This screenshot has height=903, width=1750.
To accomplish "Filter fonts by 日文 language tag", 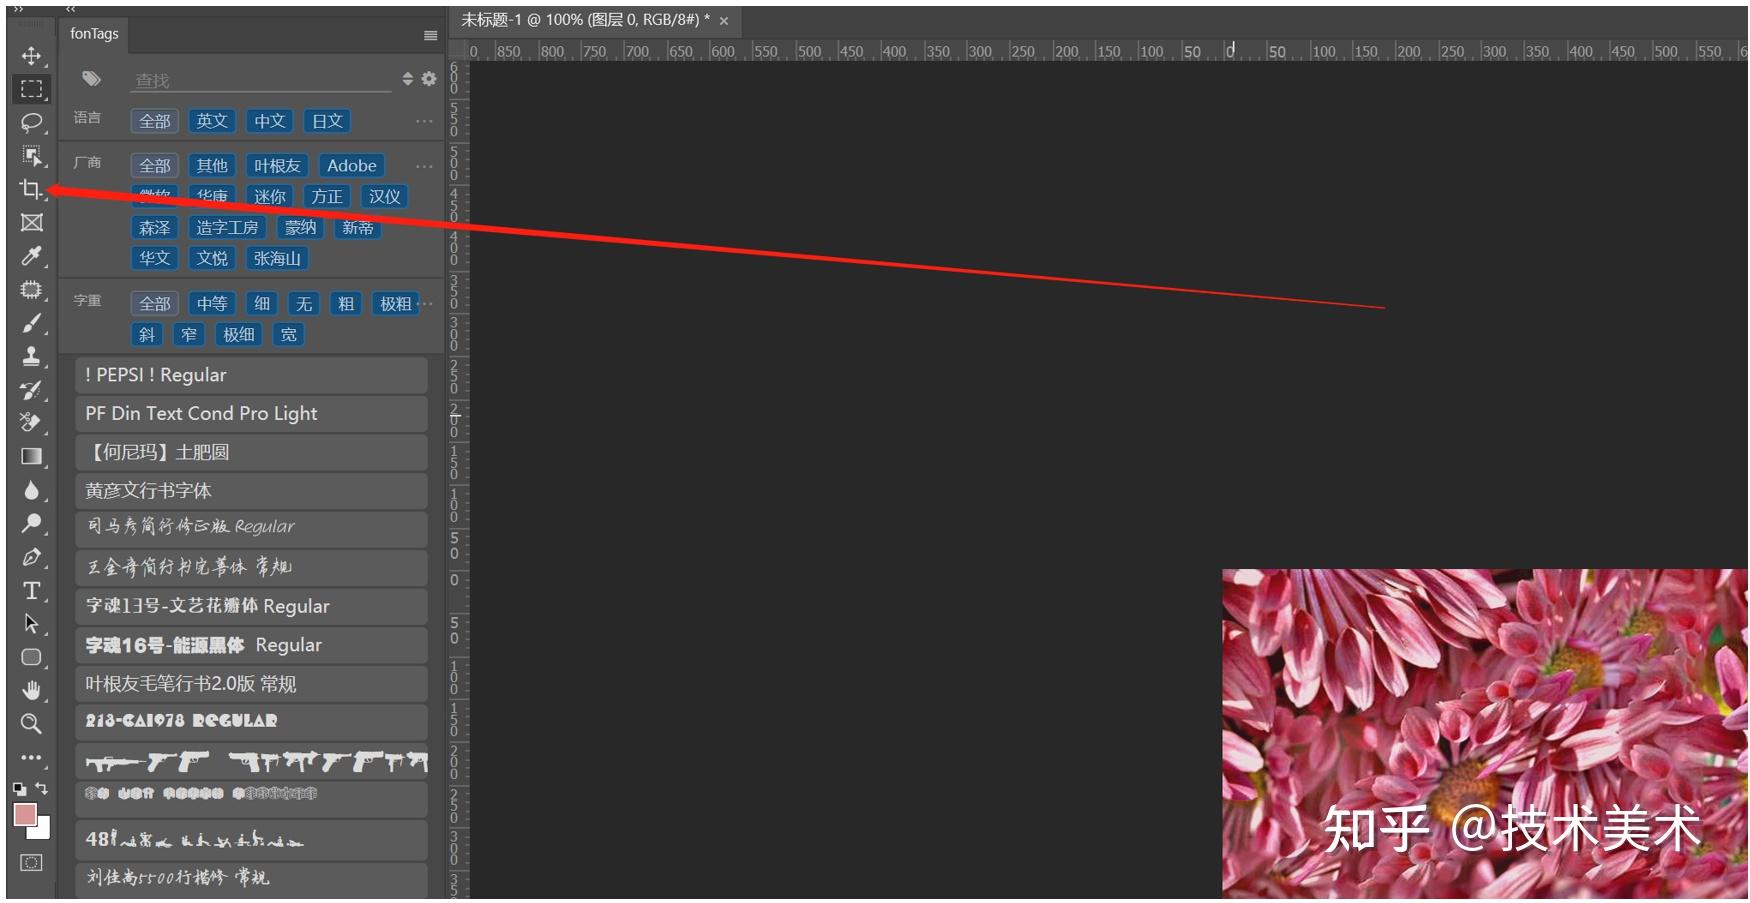I will [327, 121].
